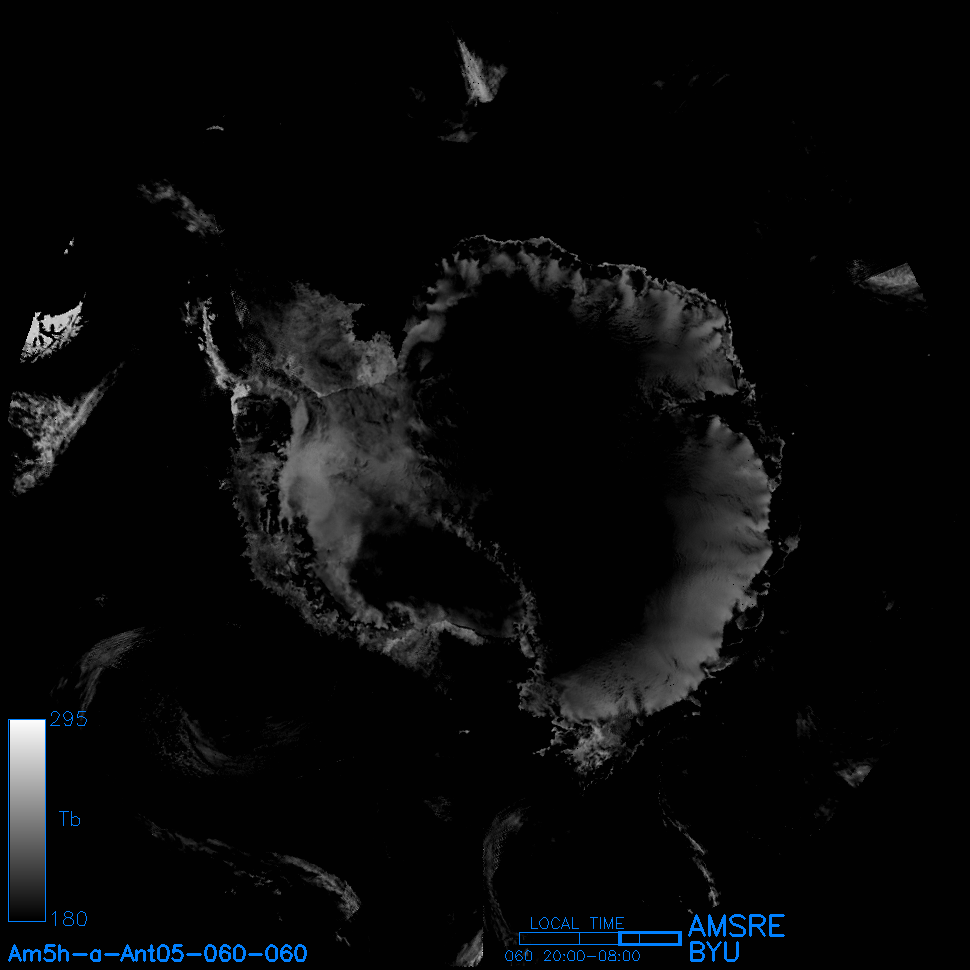Screen dimensions: 970x970
Task: Click the 295 maximum scale value
Action: point(68,720)
